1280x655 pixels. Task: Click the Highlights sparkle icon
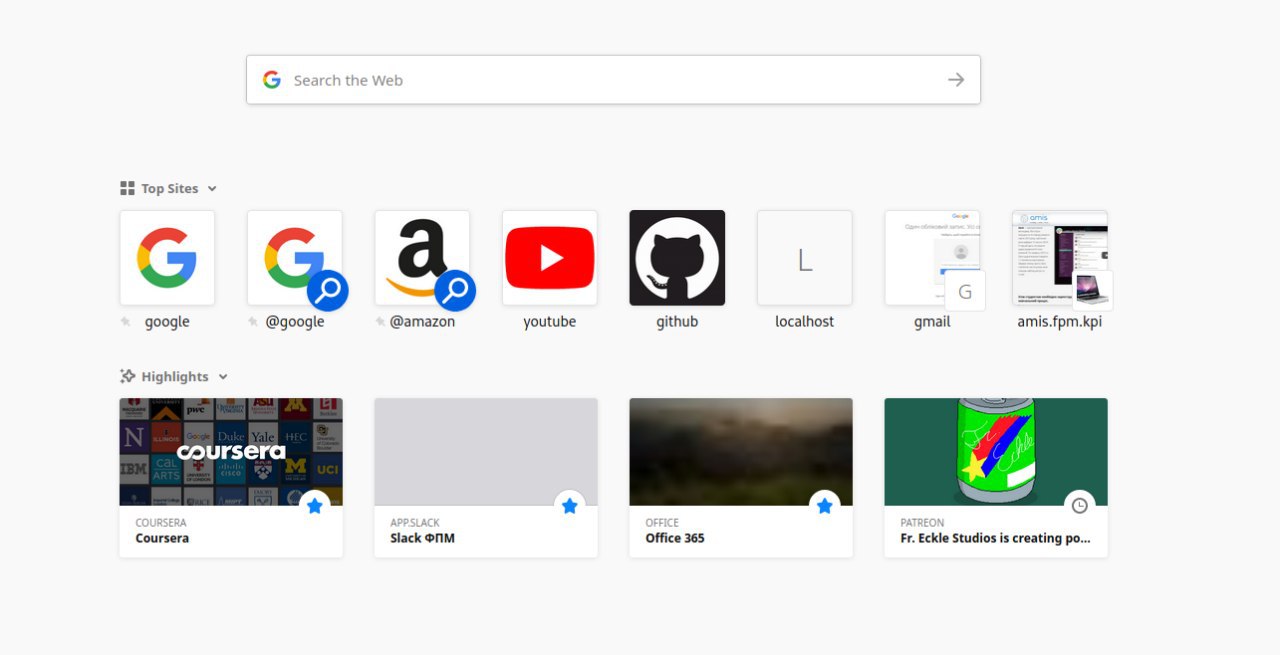[x=127, y=376]
